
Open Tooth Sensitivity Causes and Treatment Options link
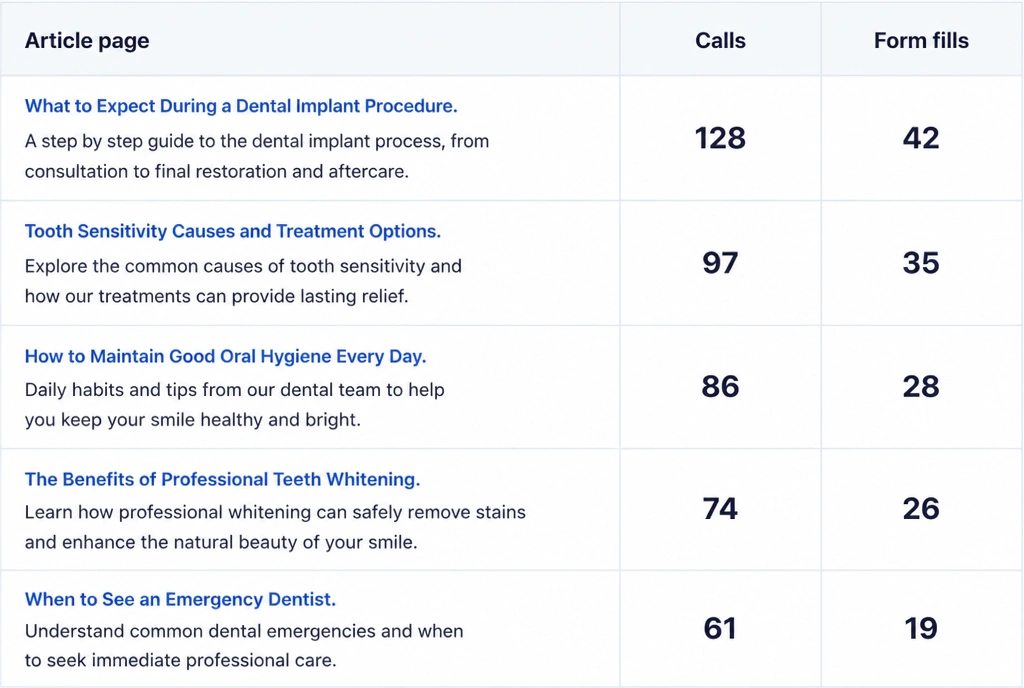[232, 231]
